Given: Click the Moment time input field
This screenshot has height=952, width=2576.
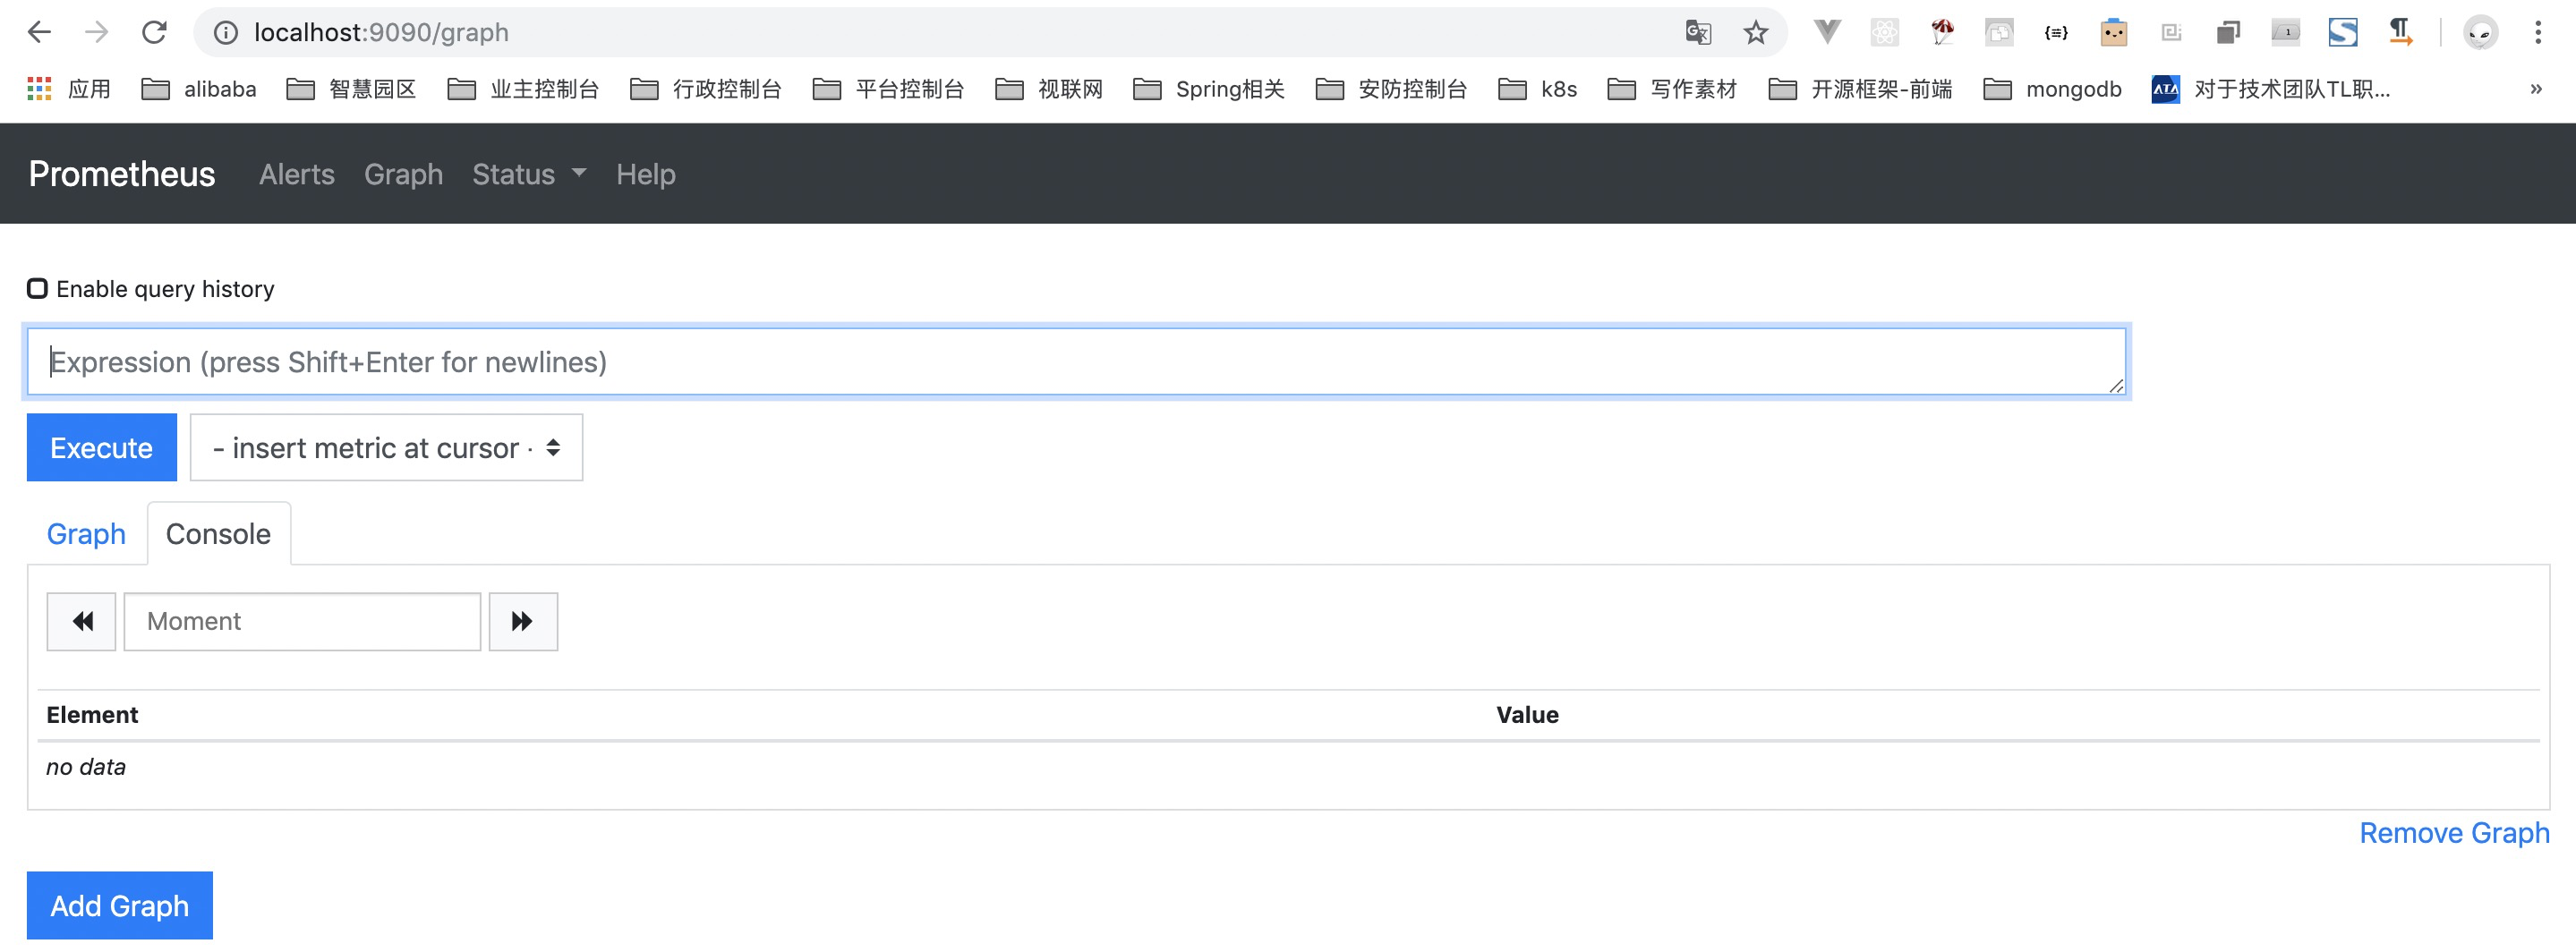Looking at the screenshot, I should [x=302, y=622].
